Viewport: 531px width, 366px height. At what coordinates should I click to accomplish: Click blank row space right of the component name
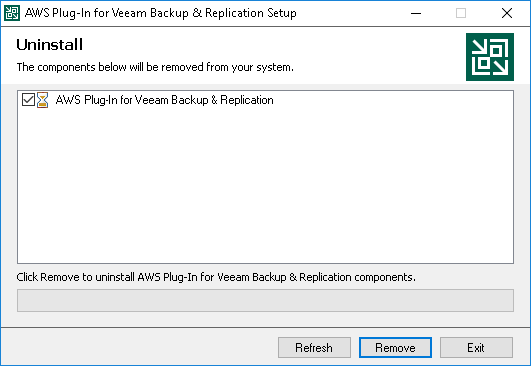pos(393,100)
